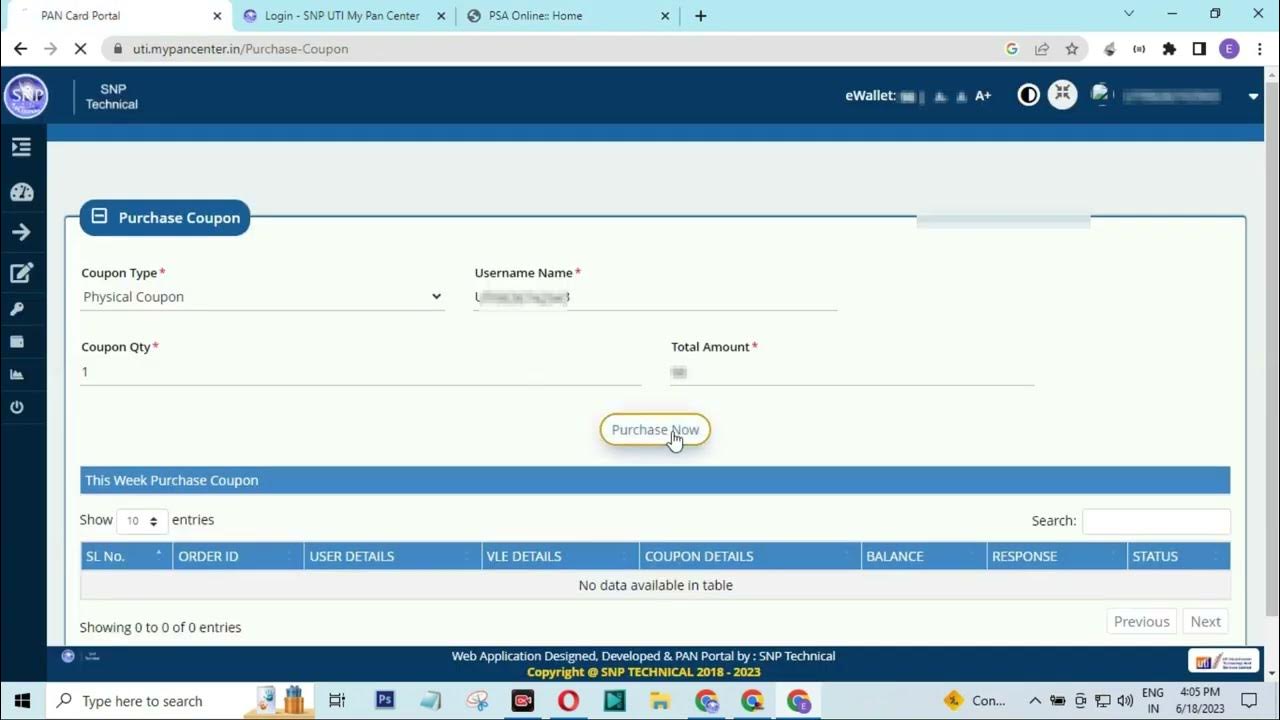
Task: Click the Username Name field
Action: (655, 297)
